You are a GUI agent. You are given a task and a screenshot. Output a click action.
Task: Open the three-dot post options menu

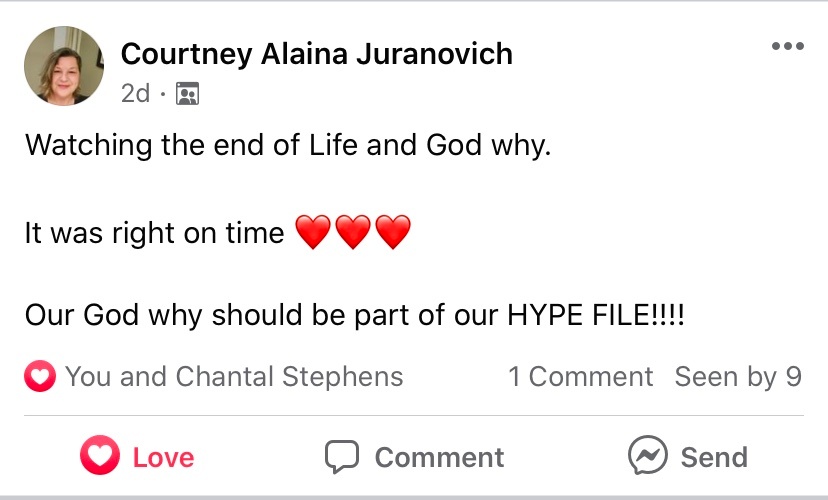[788, 47]
